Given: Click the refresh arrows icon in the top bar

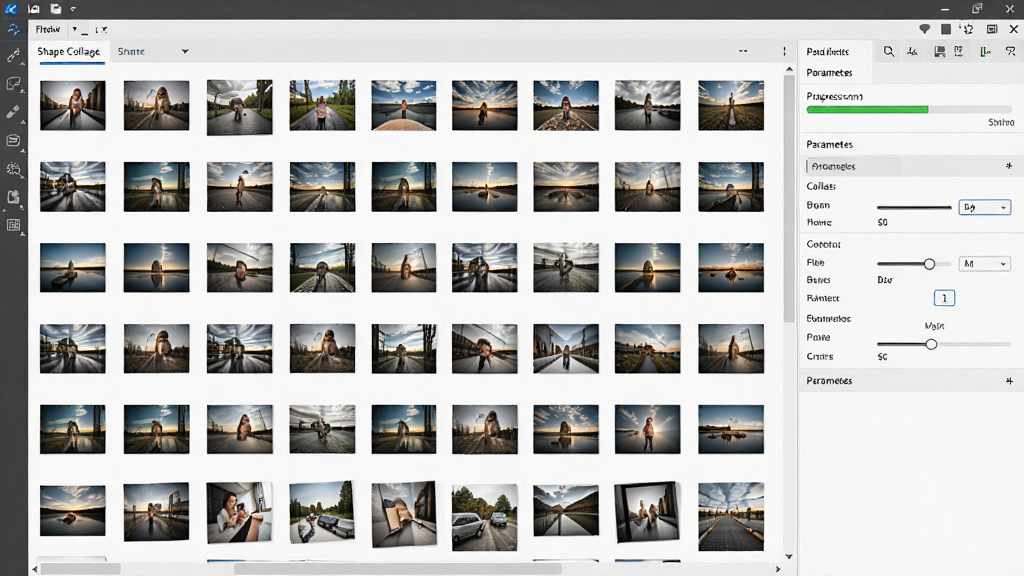Looking at the screenshot, I should coord(968,29).
